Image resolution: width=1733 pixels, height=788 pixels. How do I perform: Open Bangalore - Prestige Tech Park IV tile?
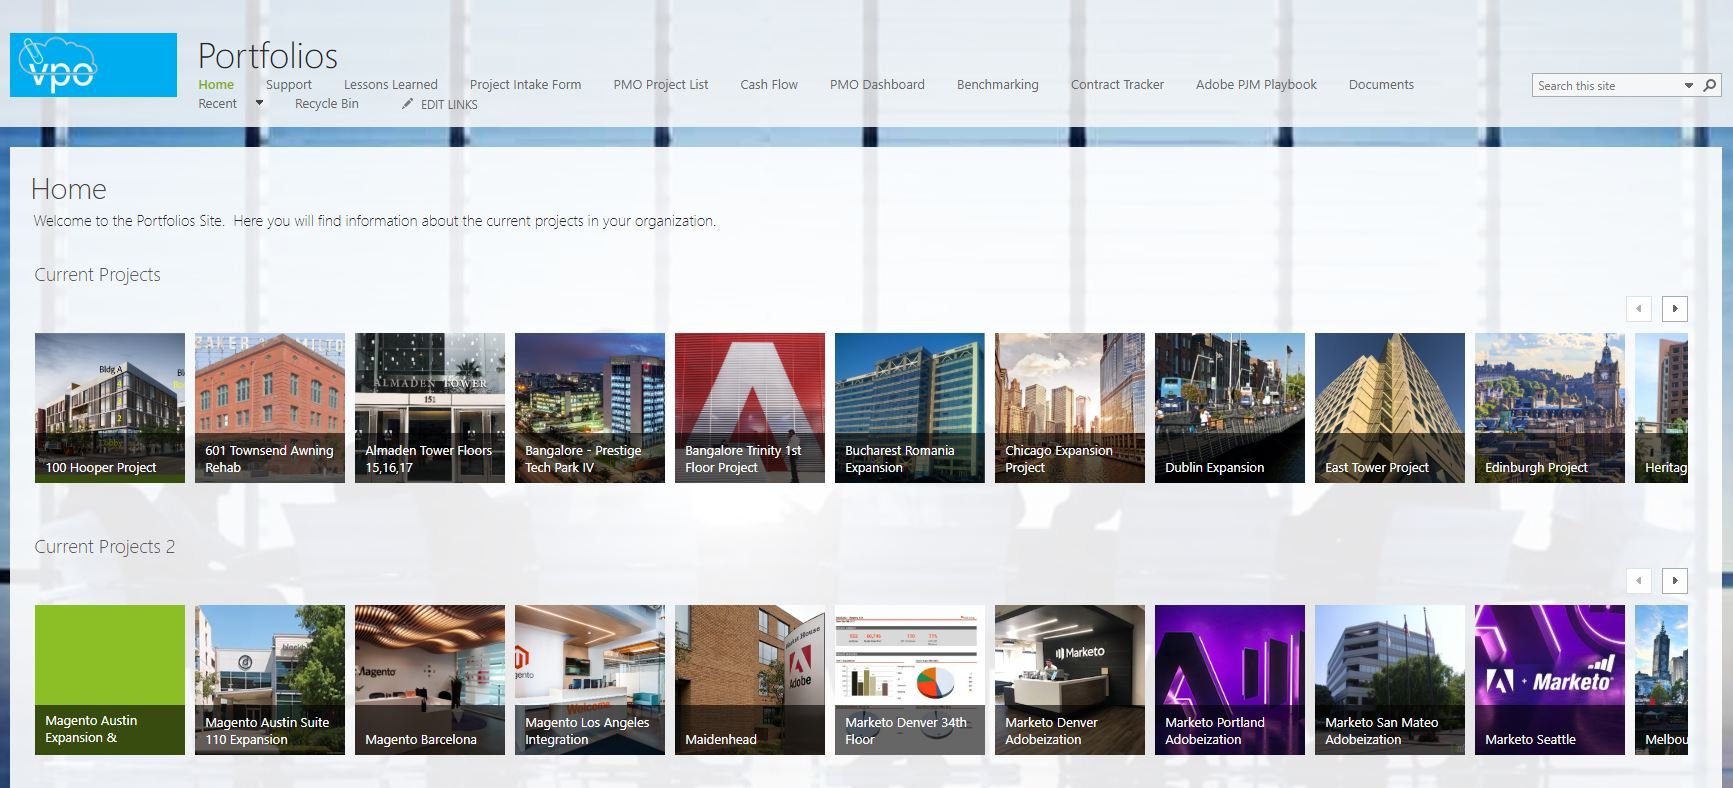point(590,408)
